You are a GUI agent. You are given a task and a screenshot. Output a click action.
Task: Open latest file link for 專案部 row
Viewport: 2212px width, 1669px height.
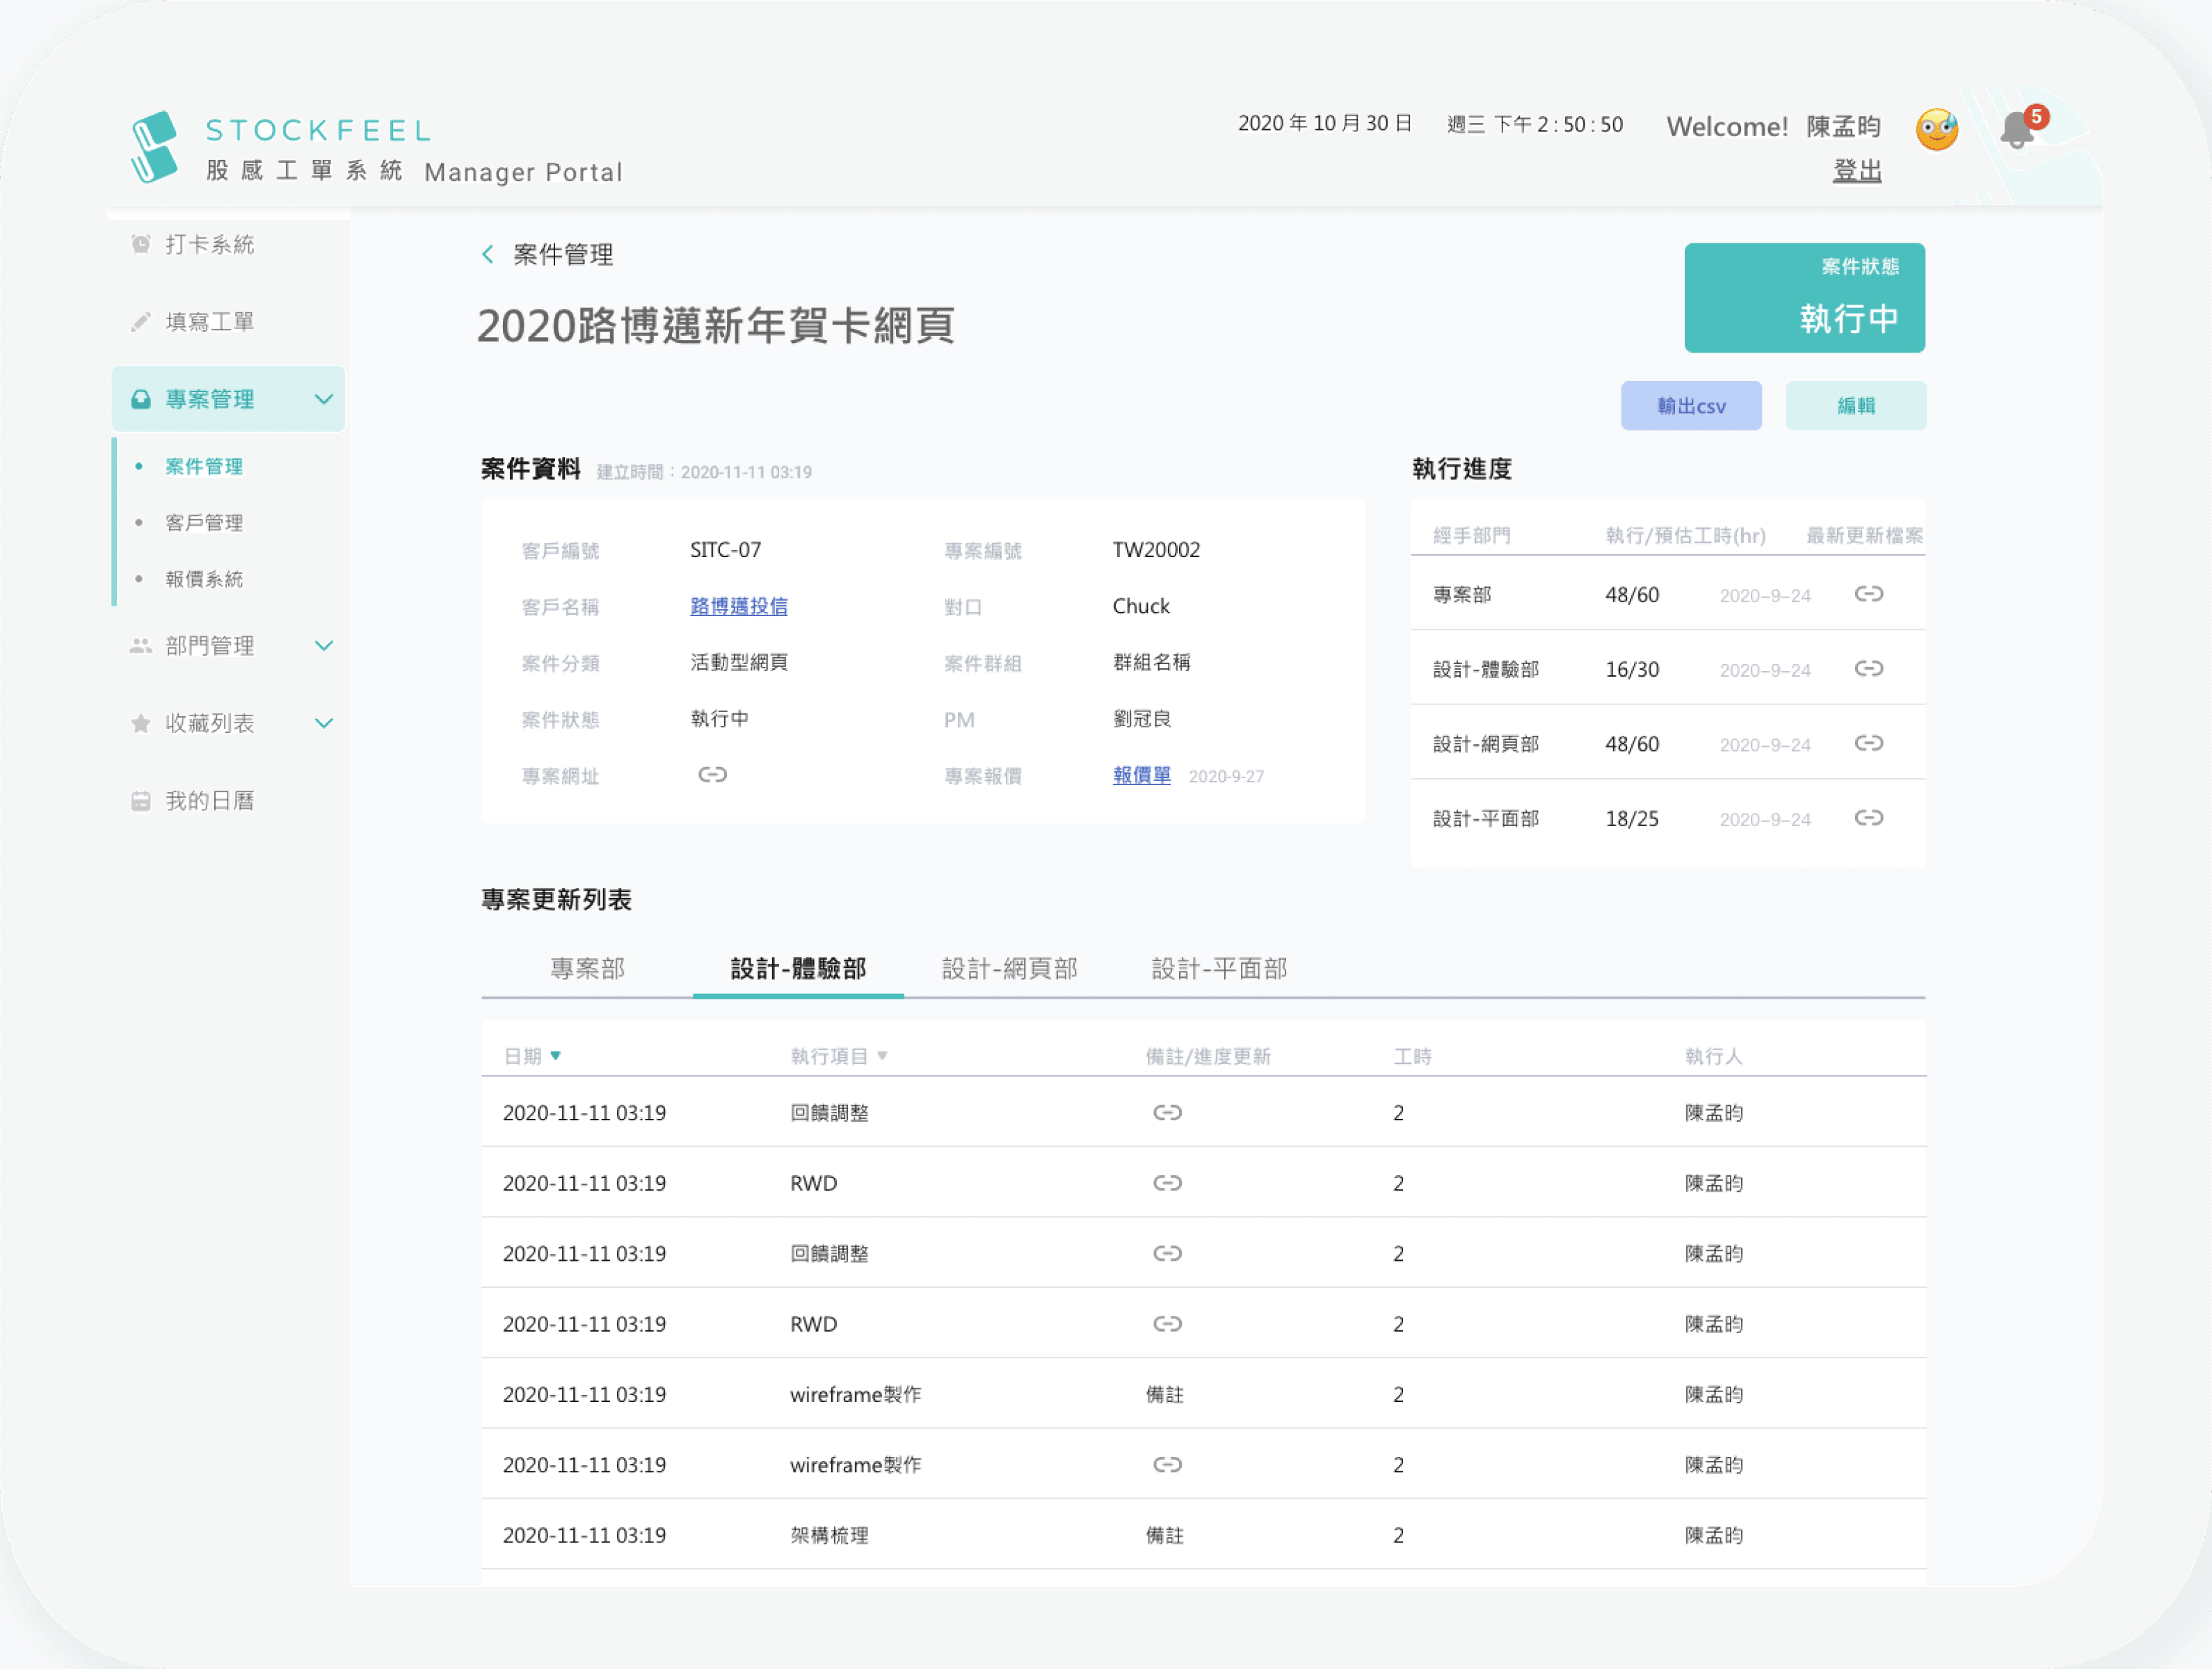click(x=1868, y=595)
